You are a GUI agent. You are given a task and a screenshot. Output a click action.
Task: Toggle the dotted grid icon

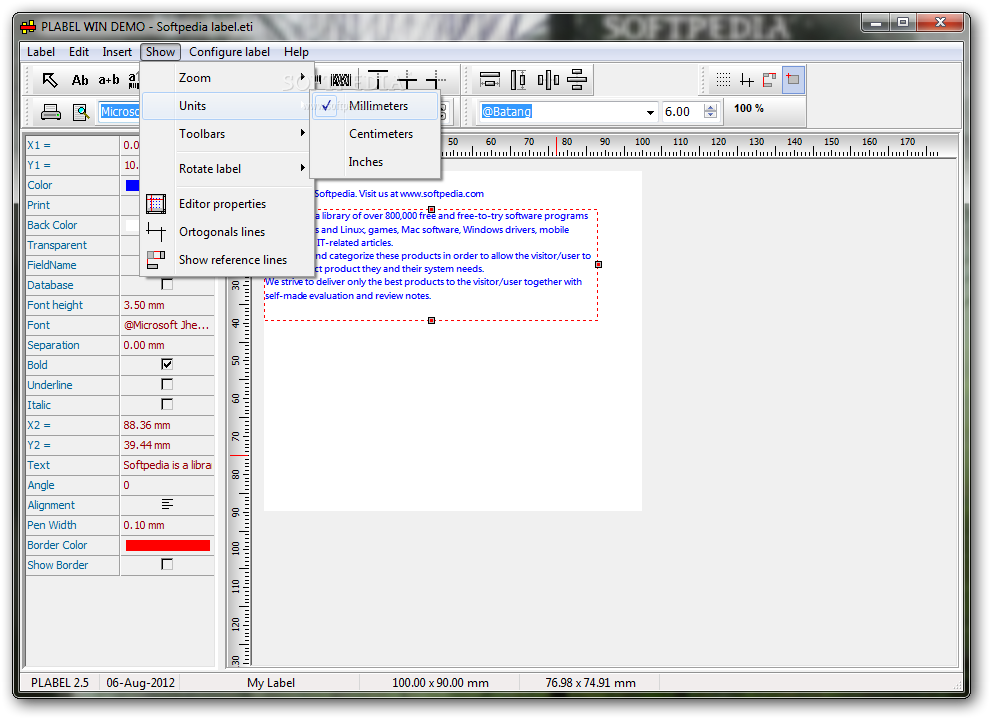(x=723, y=80)
